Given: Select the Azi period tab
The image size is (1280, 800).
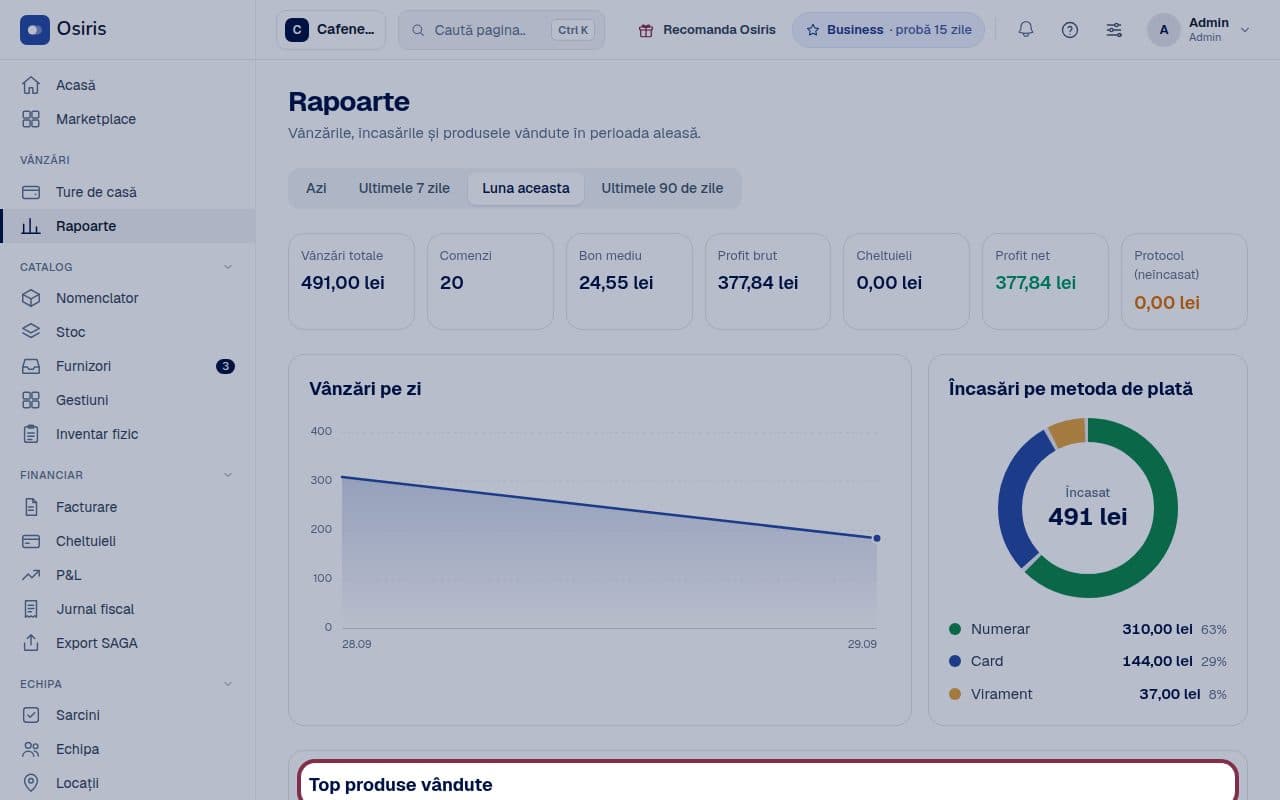Looking at the screenshot, I should coord(316,188).
